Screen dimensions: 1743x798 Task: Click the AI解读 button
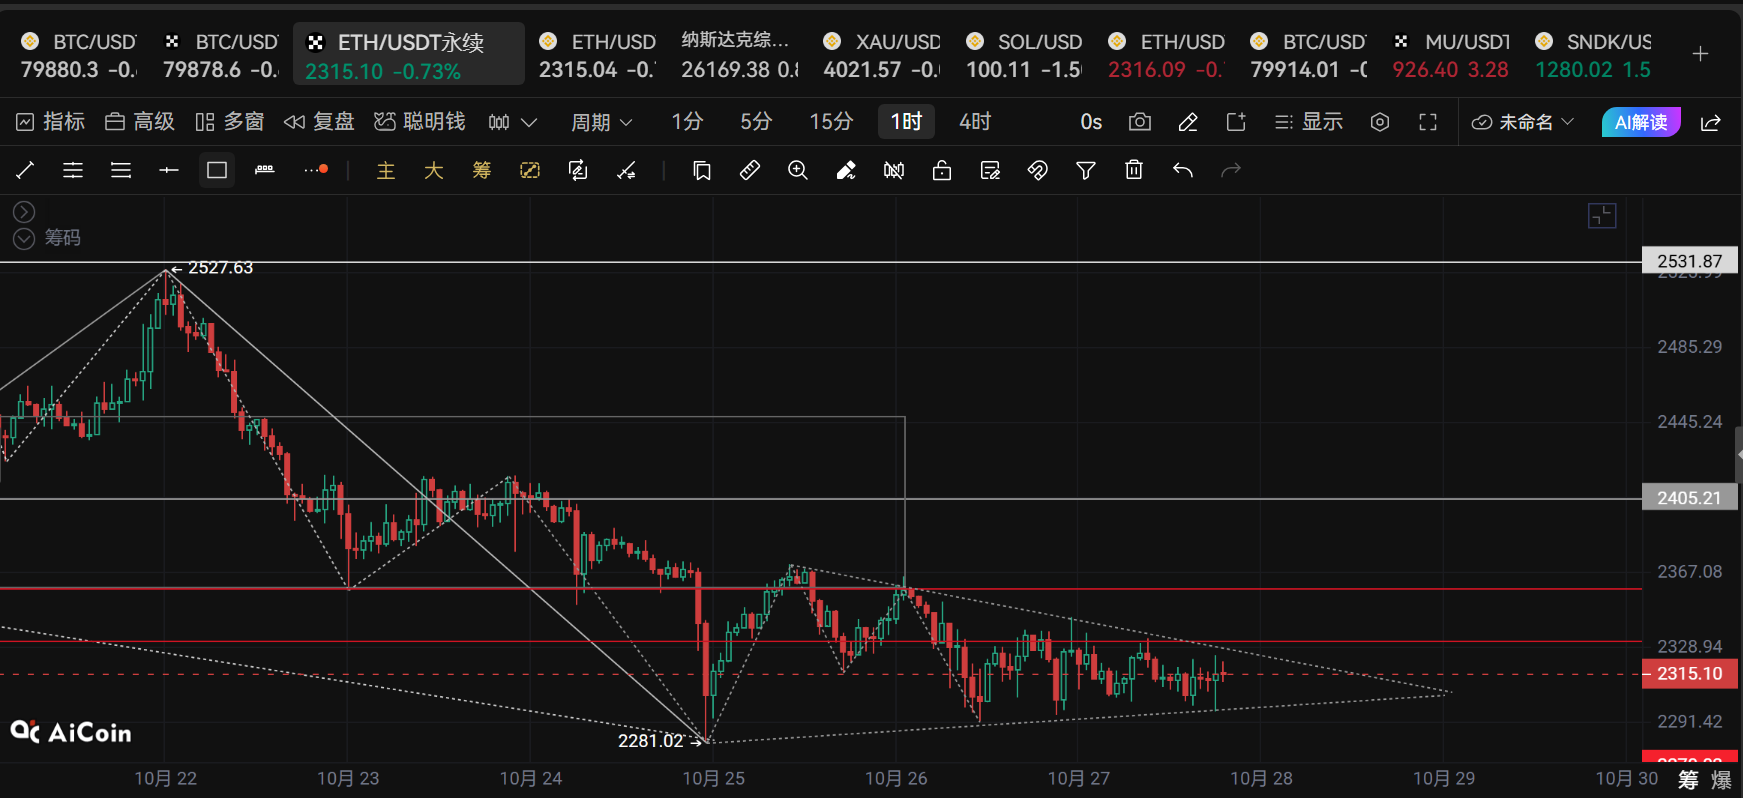pyautogui.click(x=1641, y=122)
